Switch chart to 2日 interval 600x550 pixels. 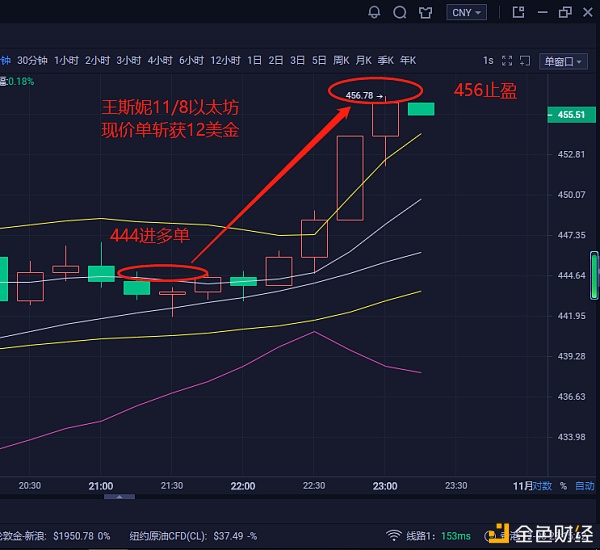[276, 60]
